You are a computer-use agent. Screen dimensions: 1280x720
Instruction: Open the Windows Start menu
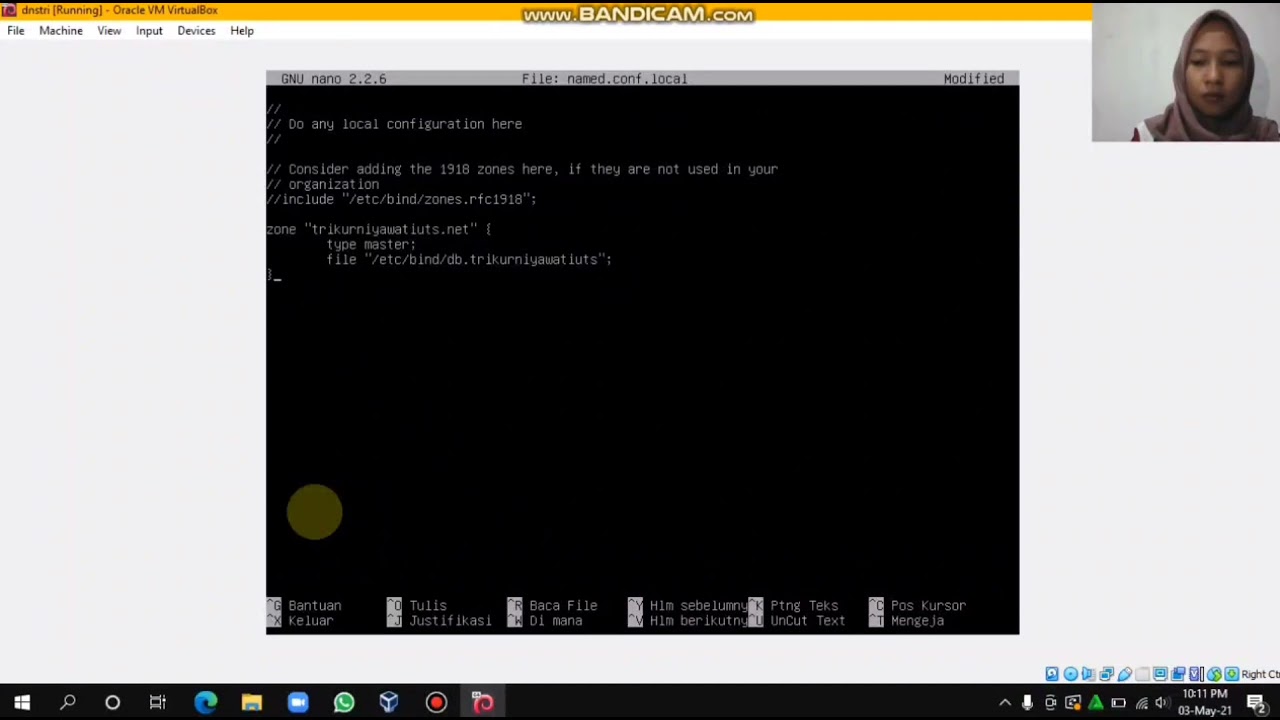[x=22, y=702]
